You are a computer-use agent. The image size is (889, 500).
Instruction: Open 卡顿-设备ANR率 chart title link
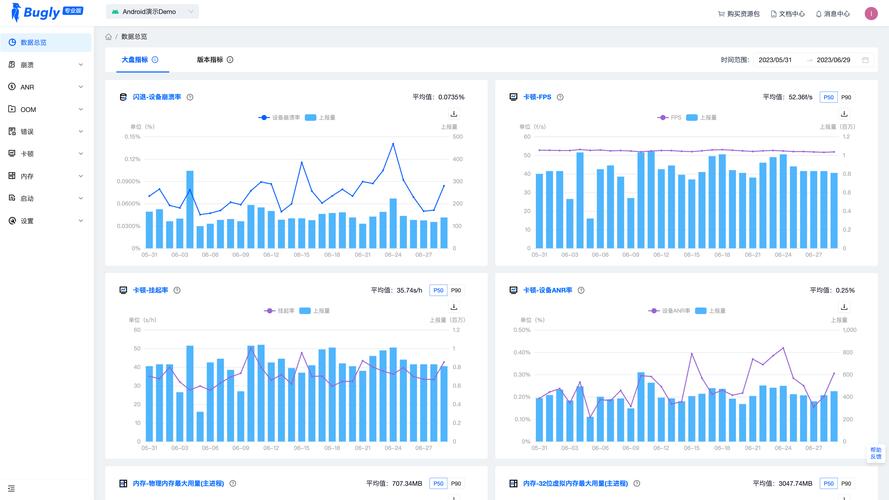click(x=548, y=290)
